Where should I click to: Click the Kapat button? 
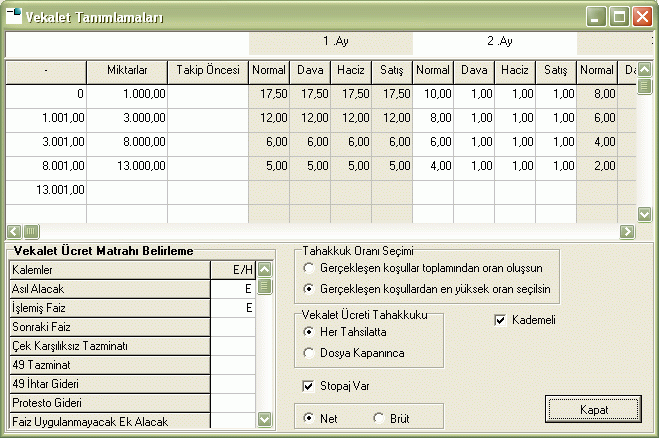[593, 409]
